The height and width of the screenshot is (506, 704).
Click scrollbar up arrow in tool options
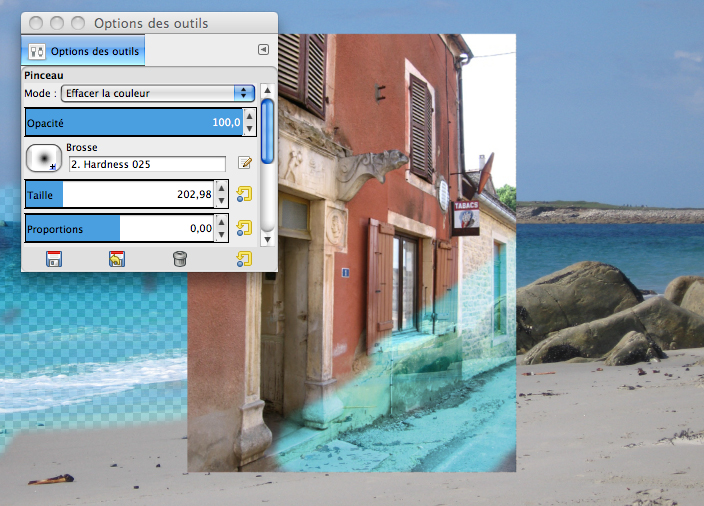click(268, 90)
